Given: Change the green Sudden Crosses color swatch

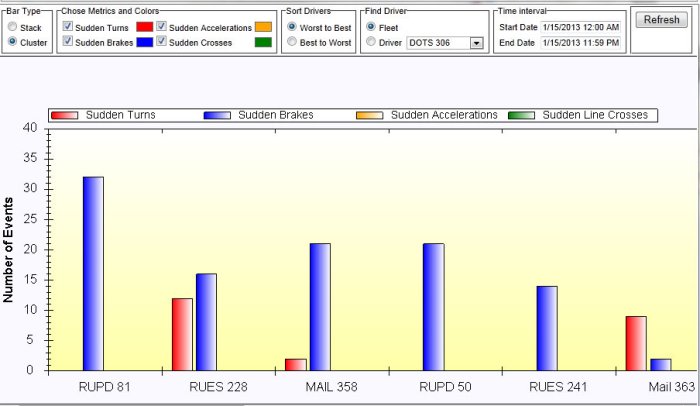Looking at the screenshot, I should point(263,42).
